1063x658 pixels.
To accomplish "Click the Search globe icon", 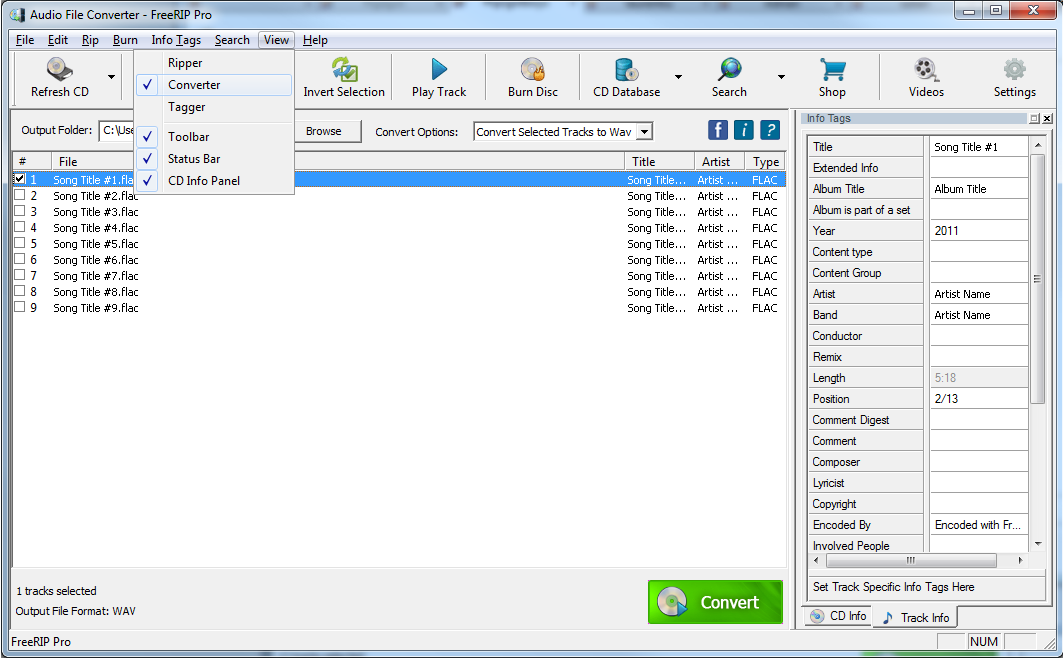I will [x=729, y=69].
